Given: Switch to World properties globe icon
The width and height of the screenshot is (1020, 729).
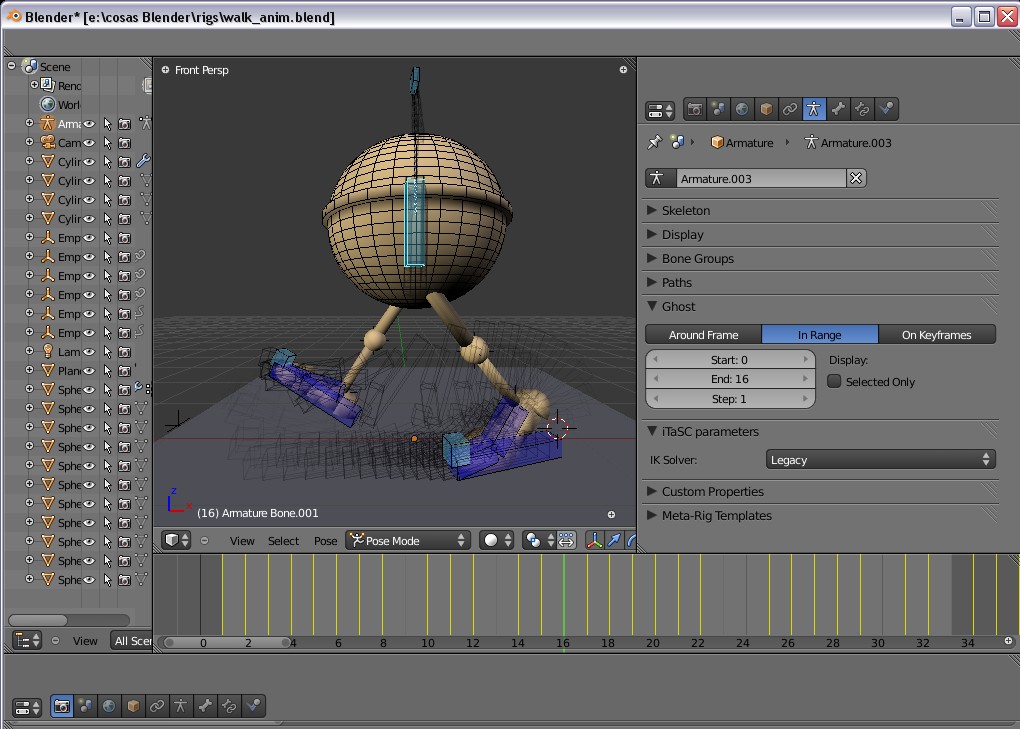Looking at the screenshot, I should (x=742, y=109).
